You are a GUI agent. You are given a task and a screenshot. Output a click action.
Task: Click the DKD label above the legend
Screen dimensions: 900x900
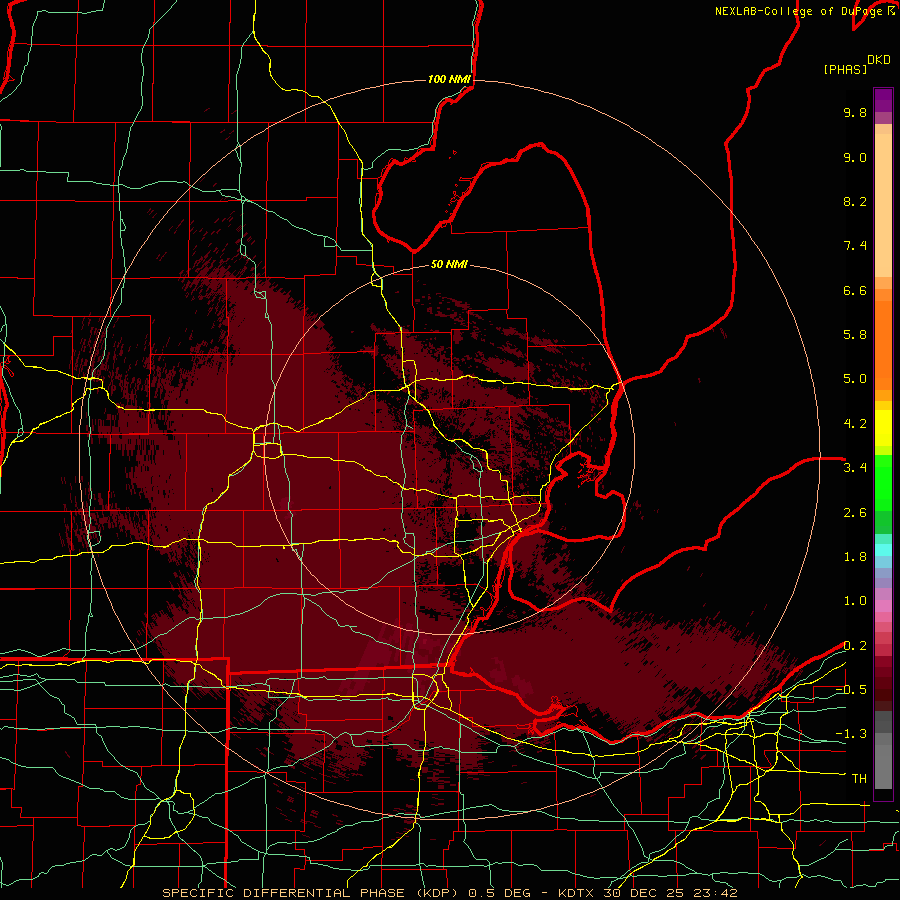point(879,60)
